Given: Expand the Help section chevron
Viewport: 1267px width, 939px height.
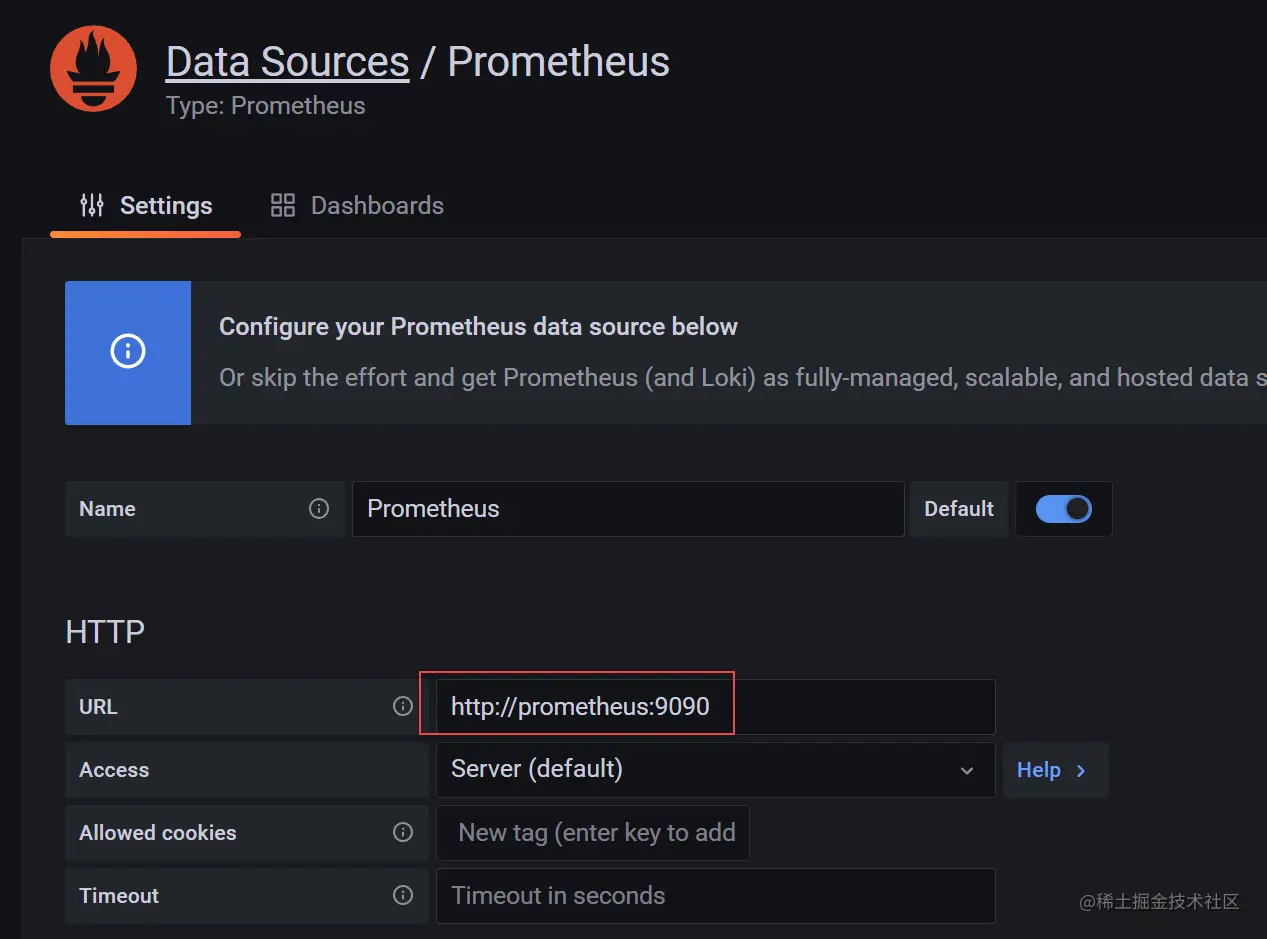Looking at the screenshot, I should click(x=1081, y=770).
